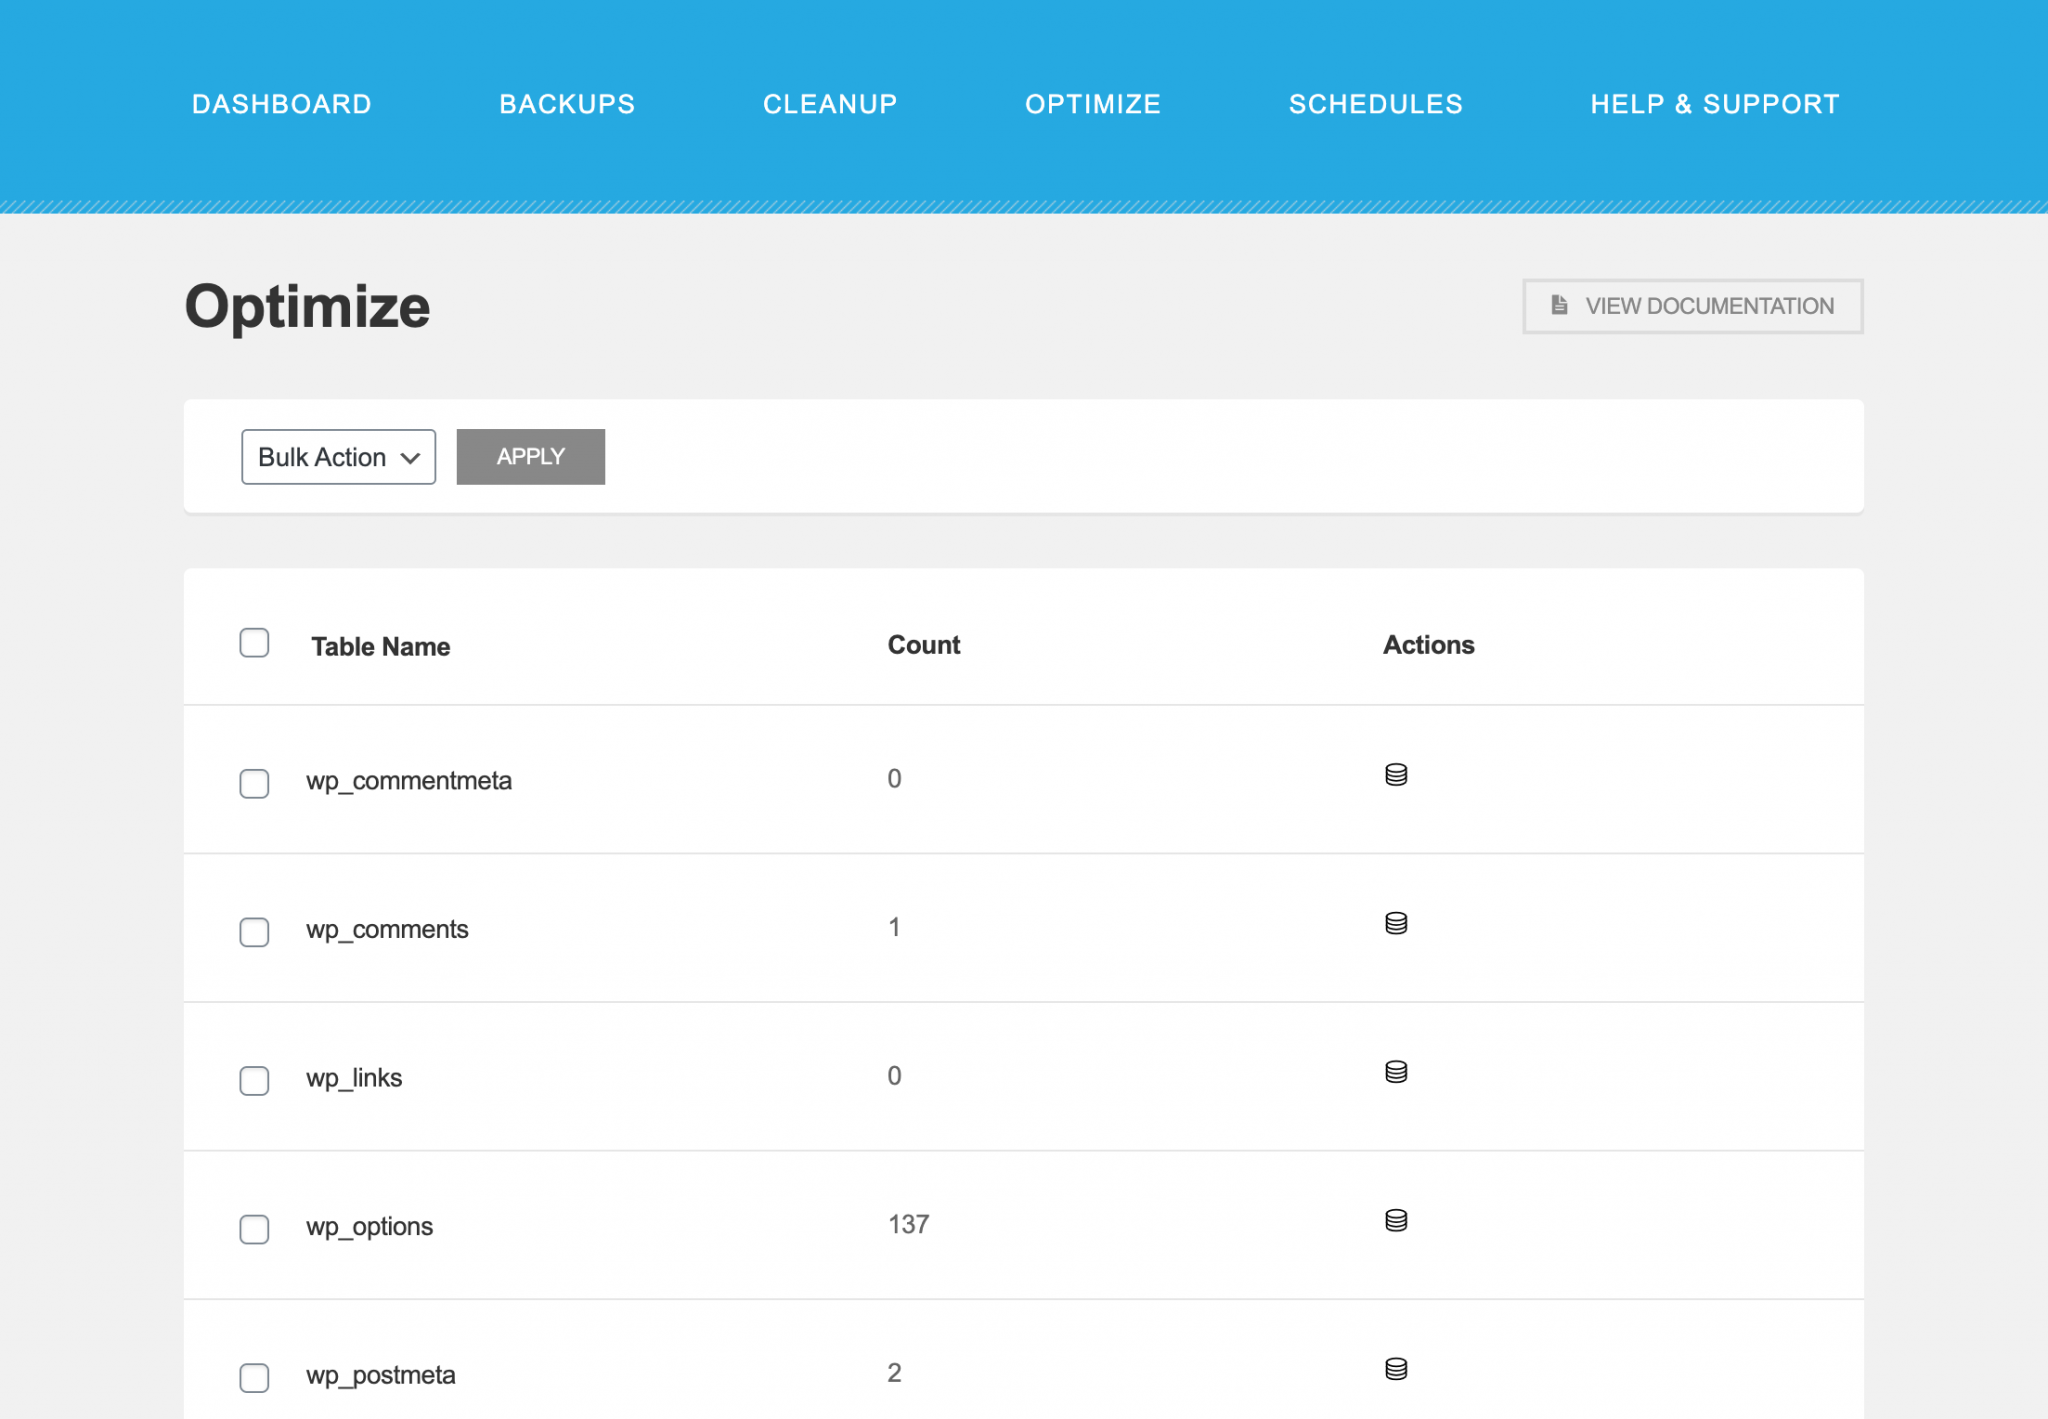Navigate to Schedules tab

(x=1375, y=104)
